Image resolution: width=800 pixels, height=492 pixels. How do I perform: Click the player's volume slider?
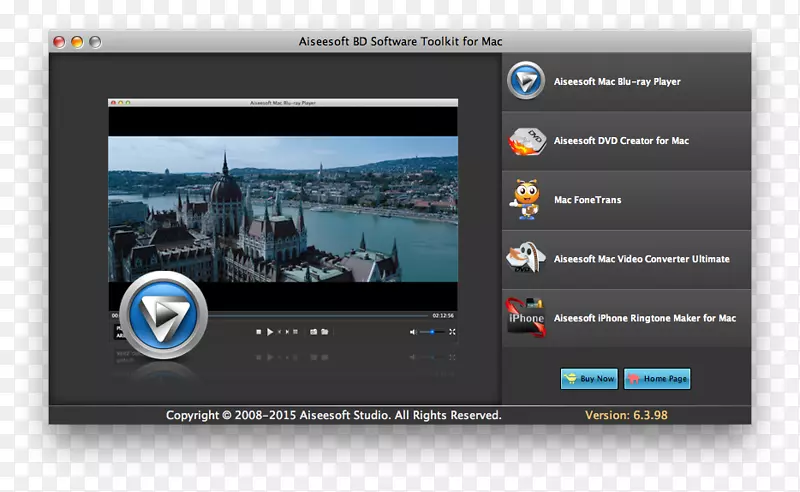click(x=432, y=331)
